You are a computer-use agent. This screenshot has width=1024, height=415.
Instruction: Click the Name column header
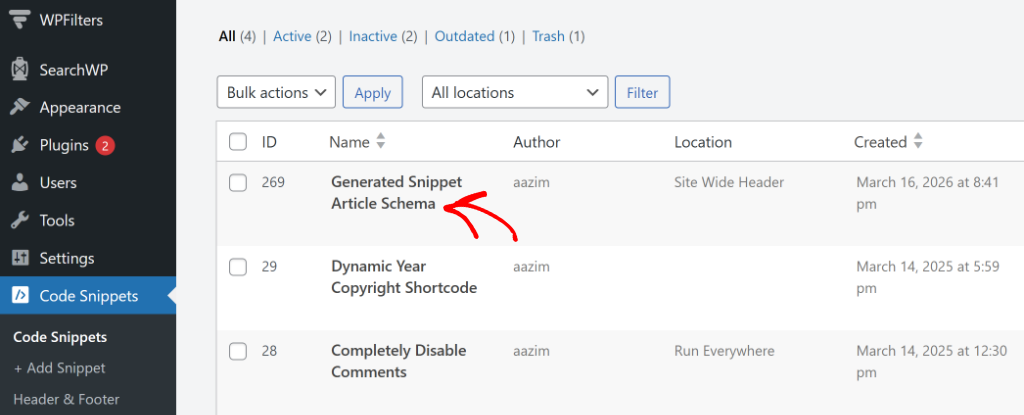pos(349,142)
